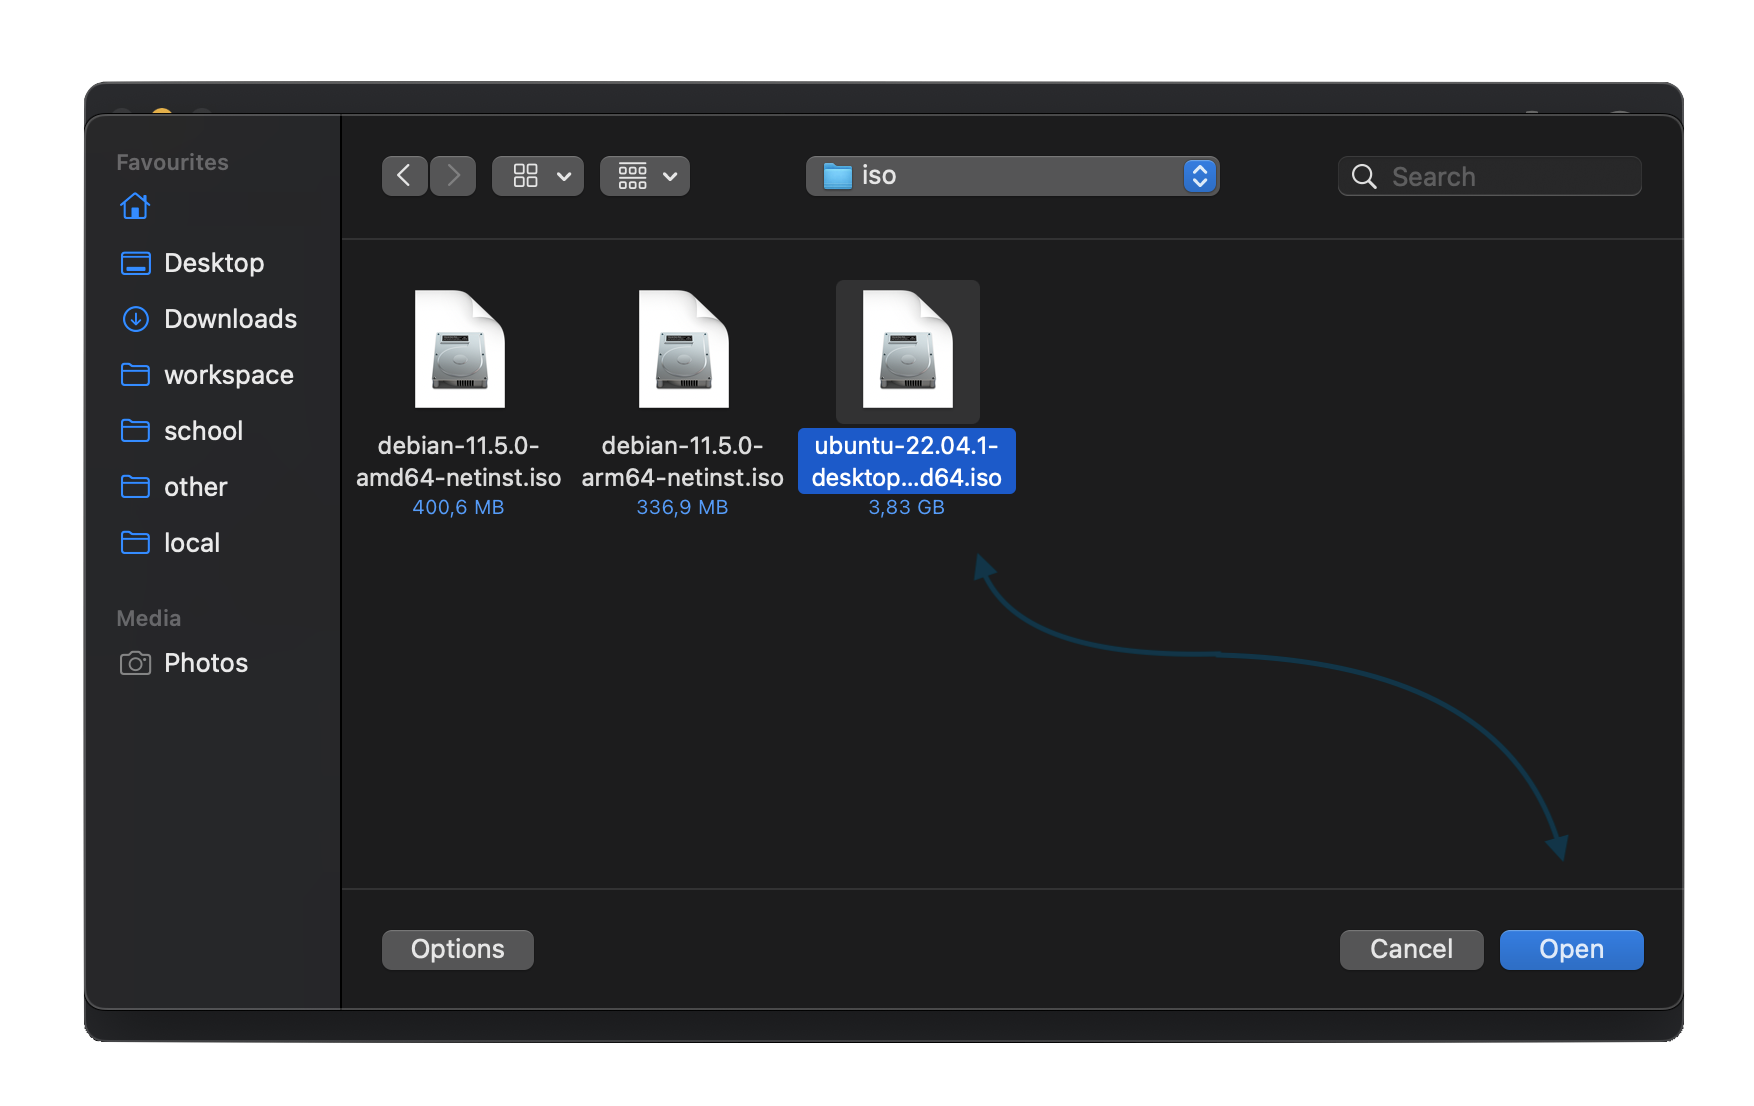Open the group-by options dropdown

644,176
